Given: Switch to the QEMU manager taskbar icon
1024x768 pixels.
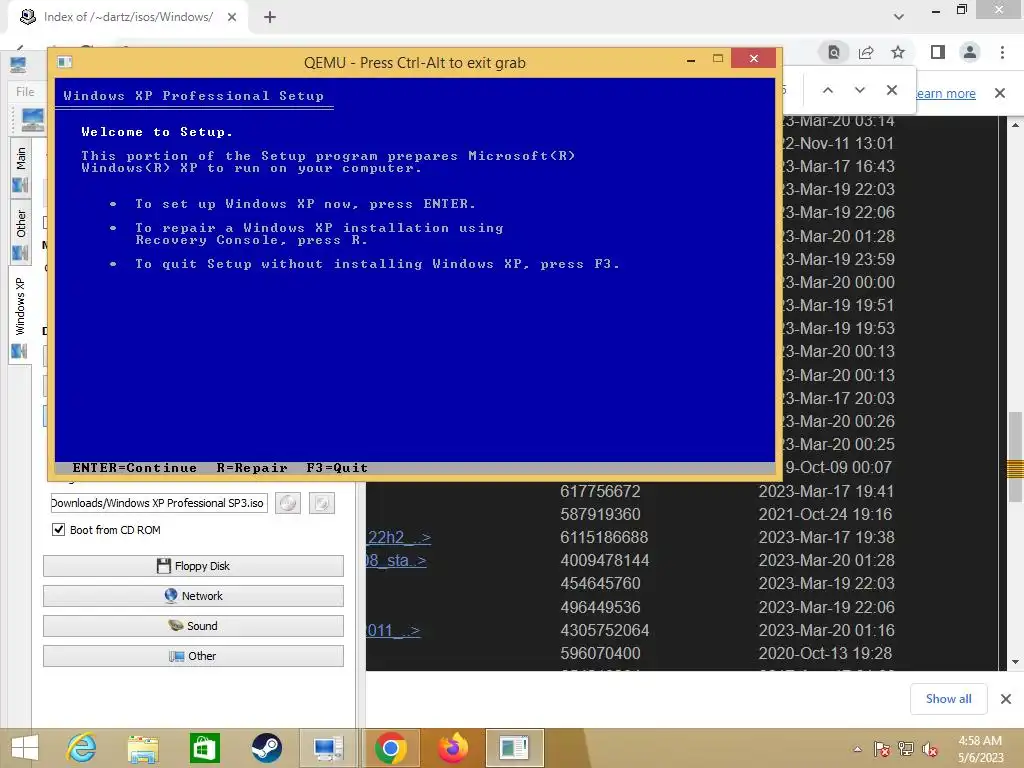Looking at the screenshot, I should 328,748.
